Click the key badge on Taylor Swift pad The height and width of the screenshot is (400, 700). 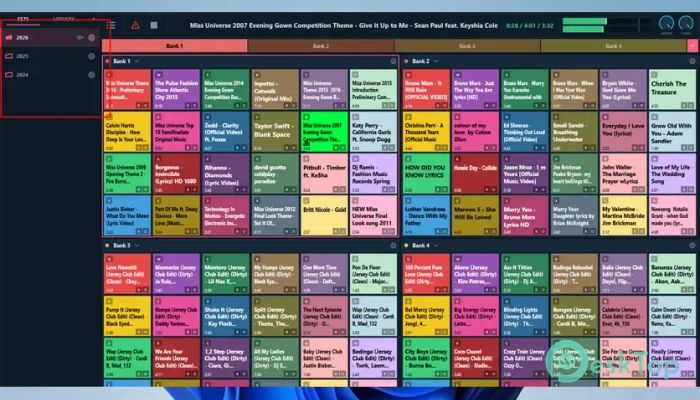click(257, 117)
